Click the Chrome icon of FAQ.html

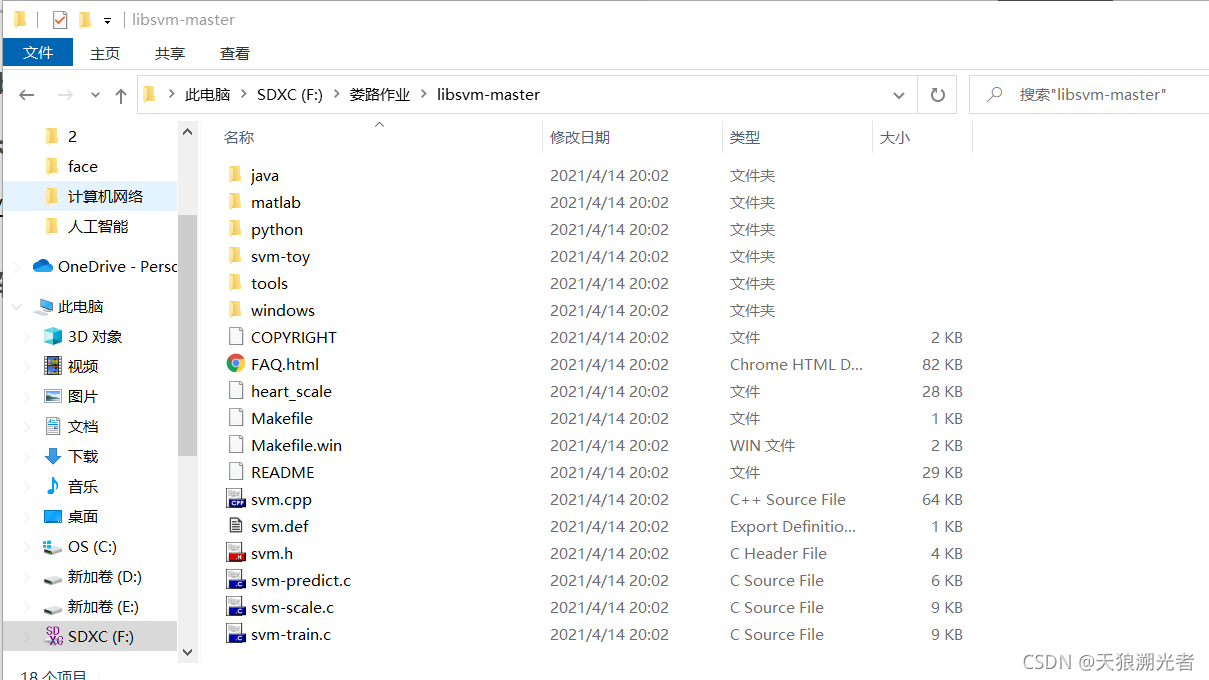tap(236, 364)
